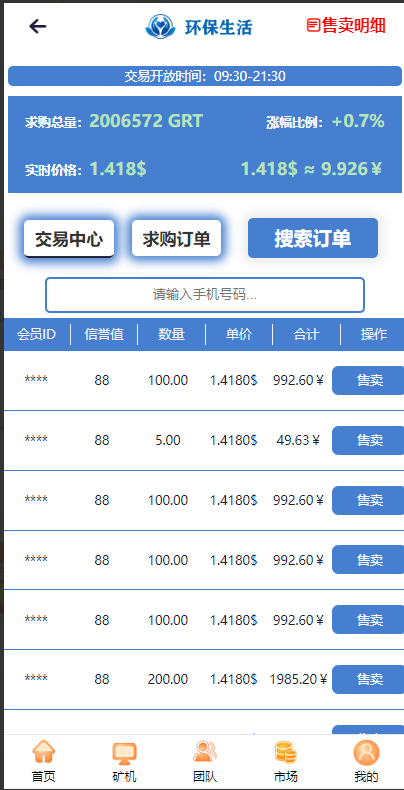The image size is (404, 790).
Task: Open 售卖明细 list icon at top right
Action: pyautogui.click(x=314, y=25)
